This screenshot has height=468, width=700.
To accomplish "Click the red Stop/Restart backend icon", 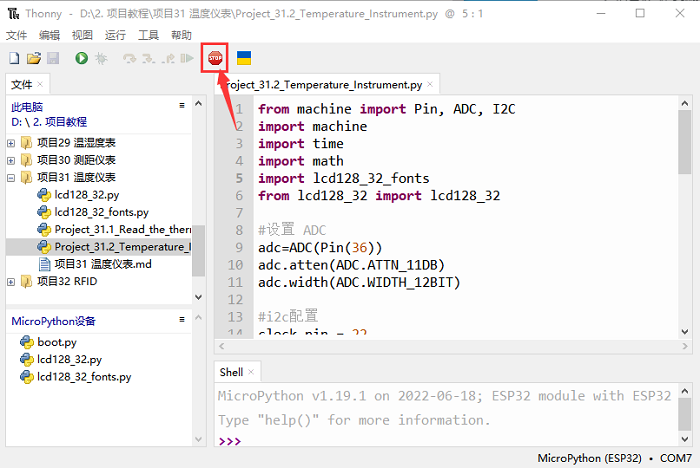I will [215, 59].
